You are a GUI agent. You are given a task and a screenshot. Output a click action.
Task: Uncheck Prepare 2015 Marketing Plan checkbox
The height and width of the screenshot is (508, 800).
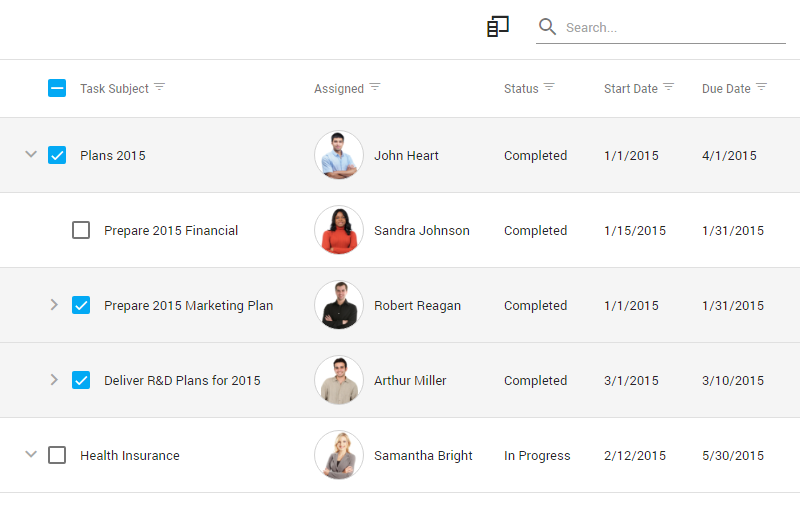pyautogui.click(x=81, y=305)
